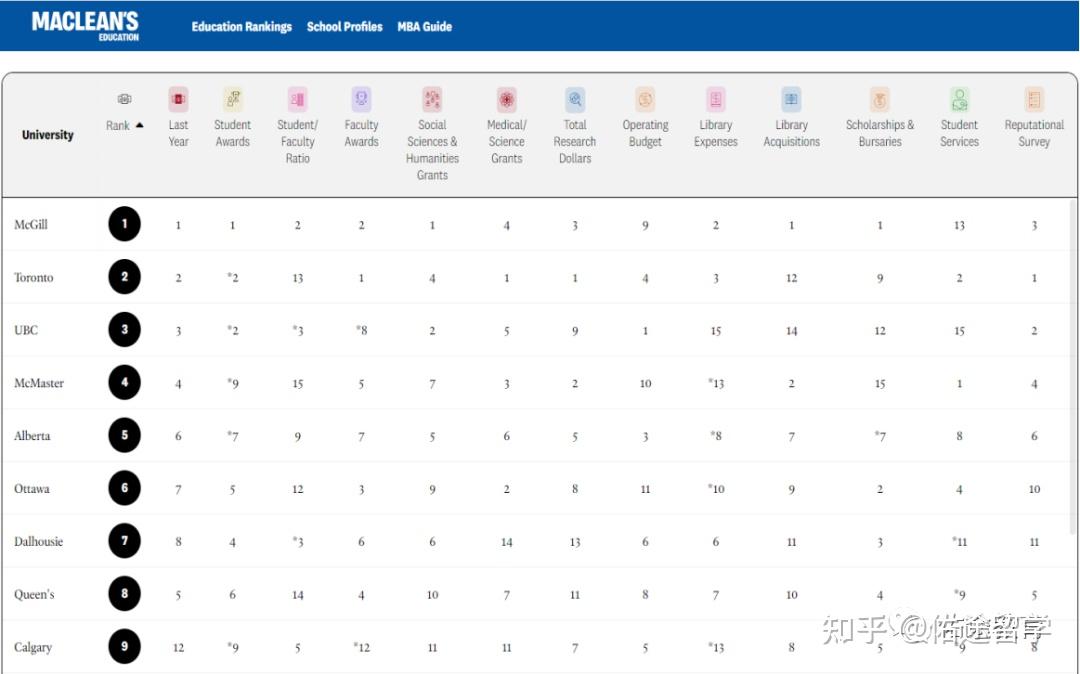Image resolution: width=1080 pixels, height=674 pixels.
Task: Select the Queen's university name
Action: point(34,594)
